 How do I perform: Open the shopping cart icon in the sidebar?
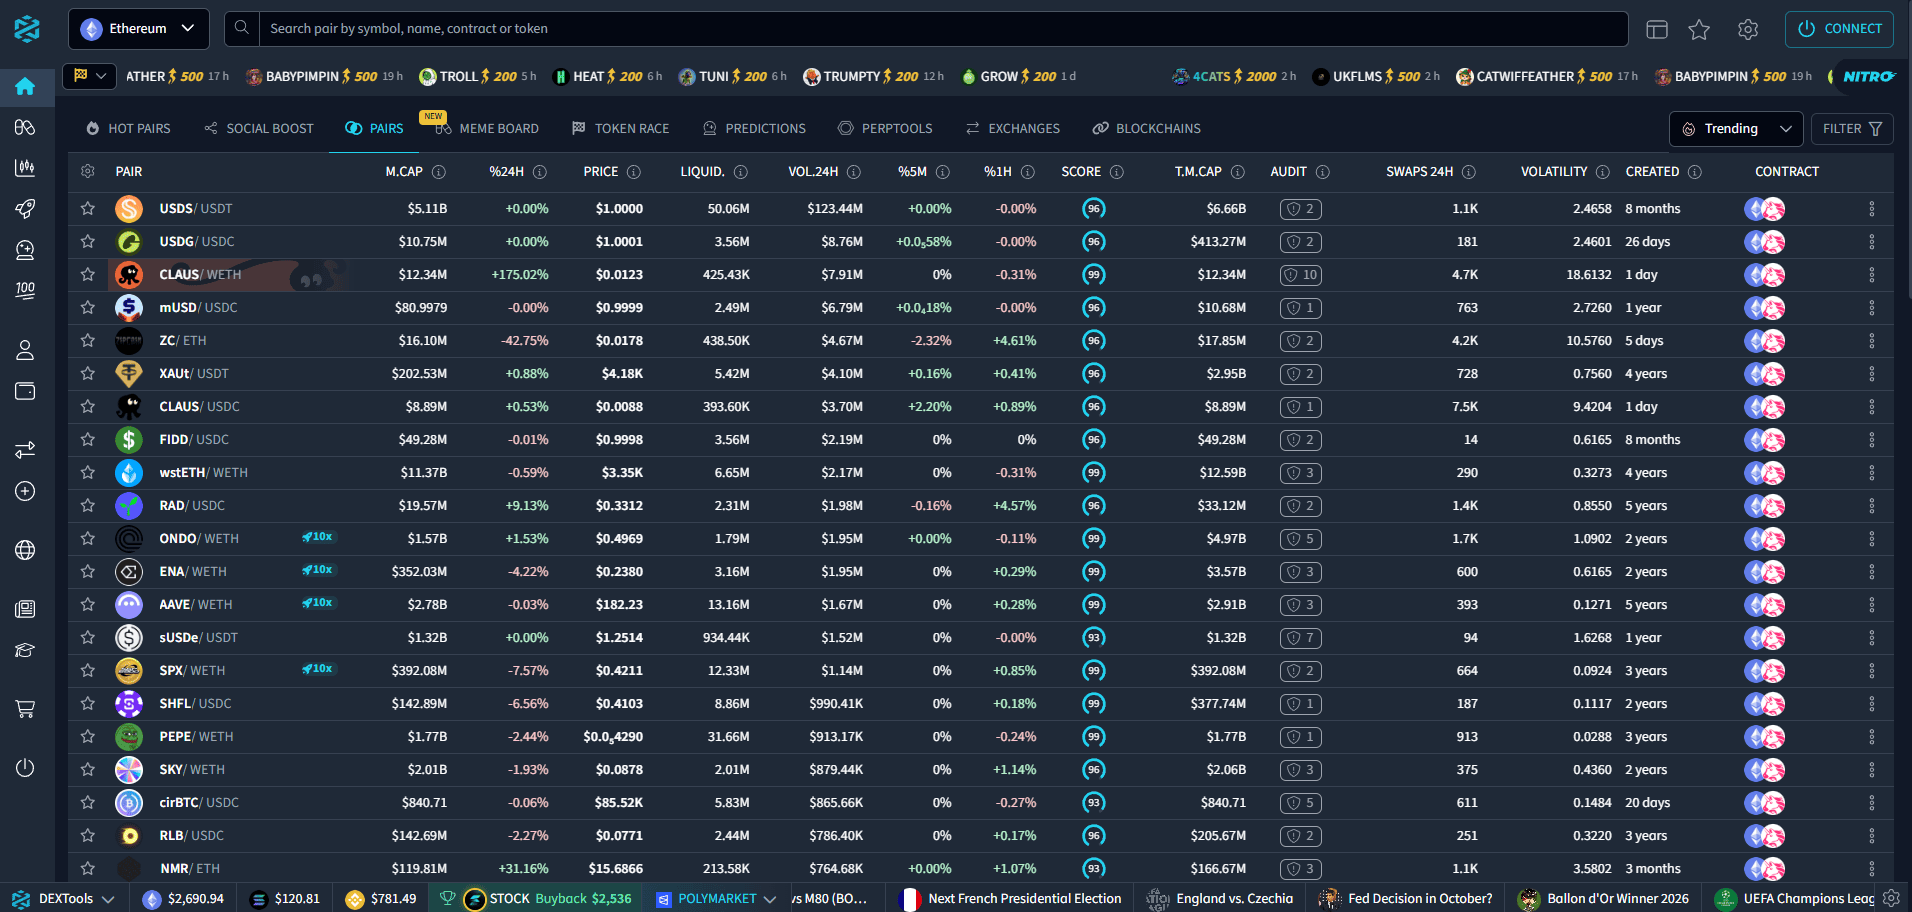coord(25,709)
